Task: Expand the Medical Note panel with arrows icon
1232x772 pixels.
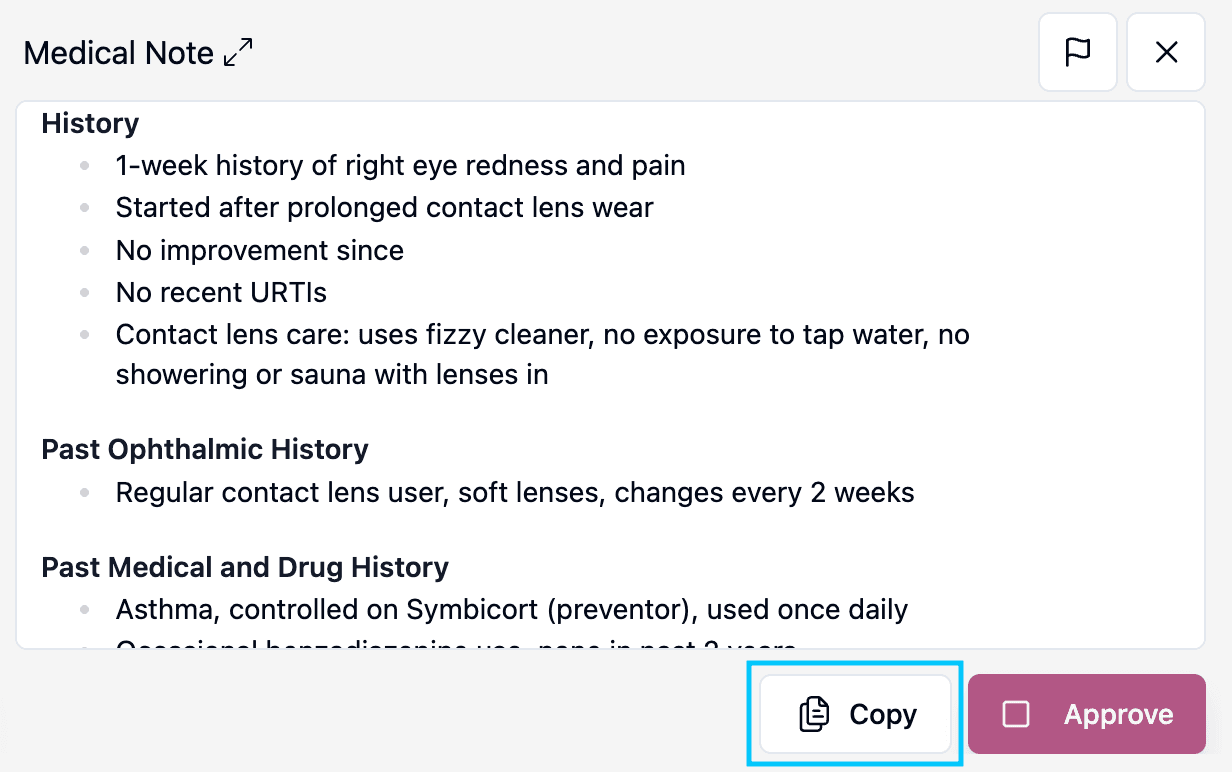Action: pyautogui.click(x=238, y=53)
